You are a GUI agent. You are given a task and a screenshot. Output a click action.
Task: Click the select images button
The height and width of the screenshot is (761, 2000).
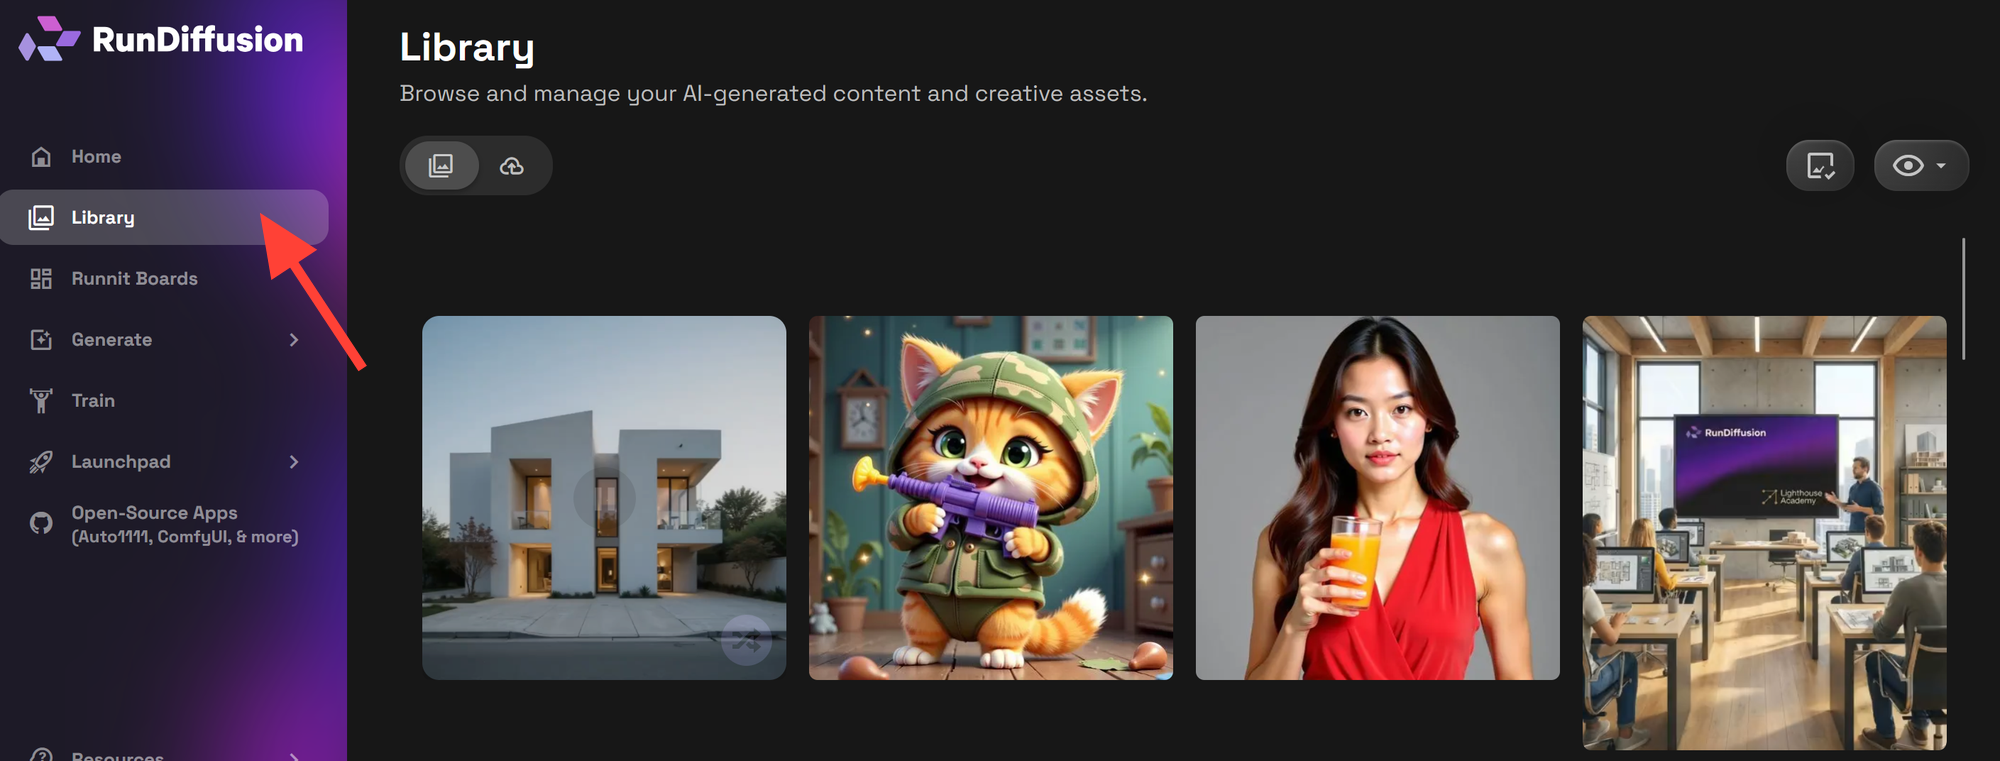pos(1820,166)
